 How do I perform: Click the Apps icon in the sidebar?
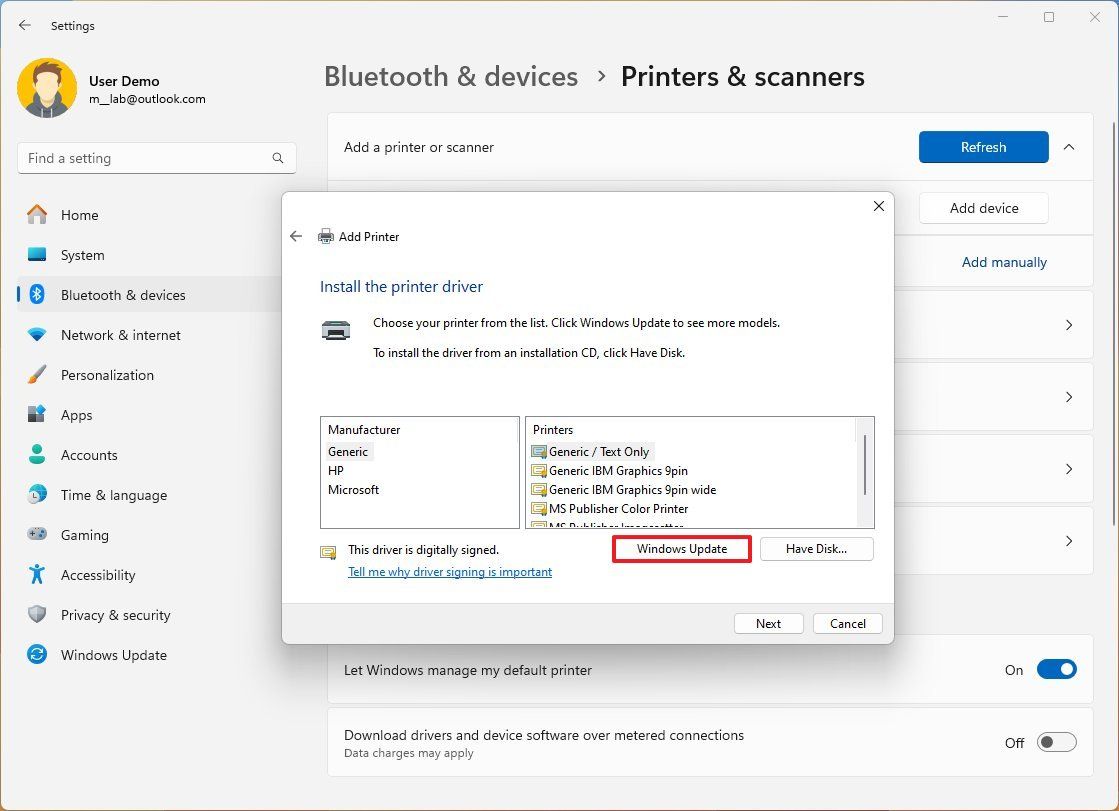(x=37, y=415)
